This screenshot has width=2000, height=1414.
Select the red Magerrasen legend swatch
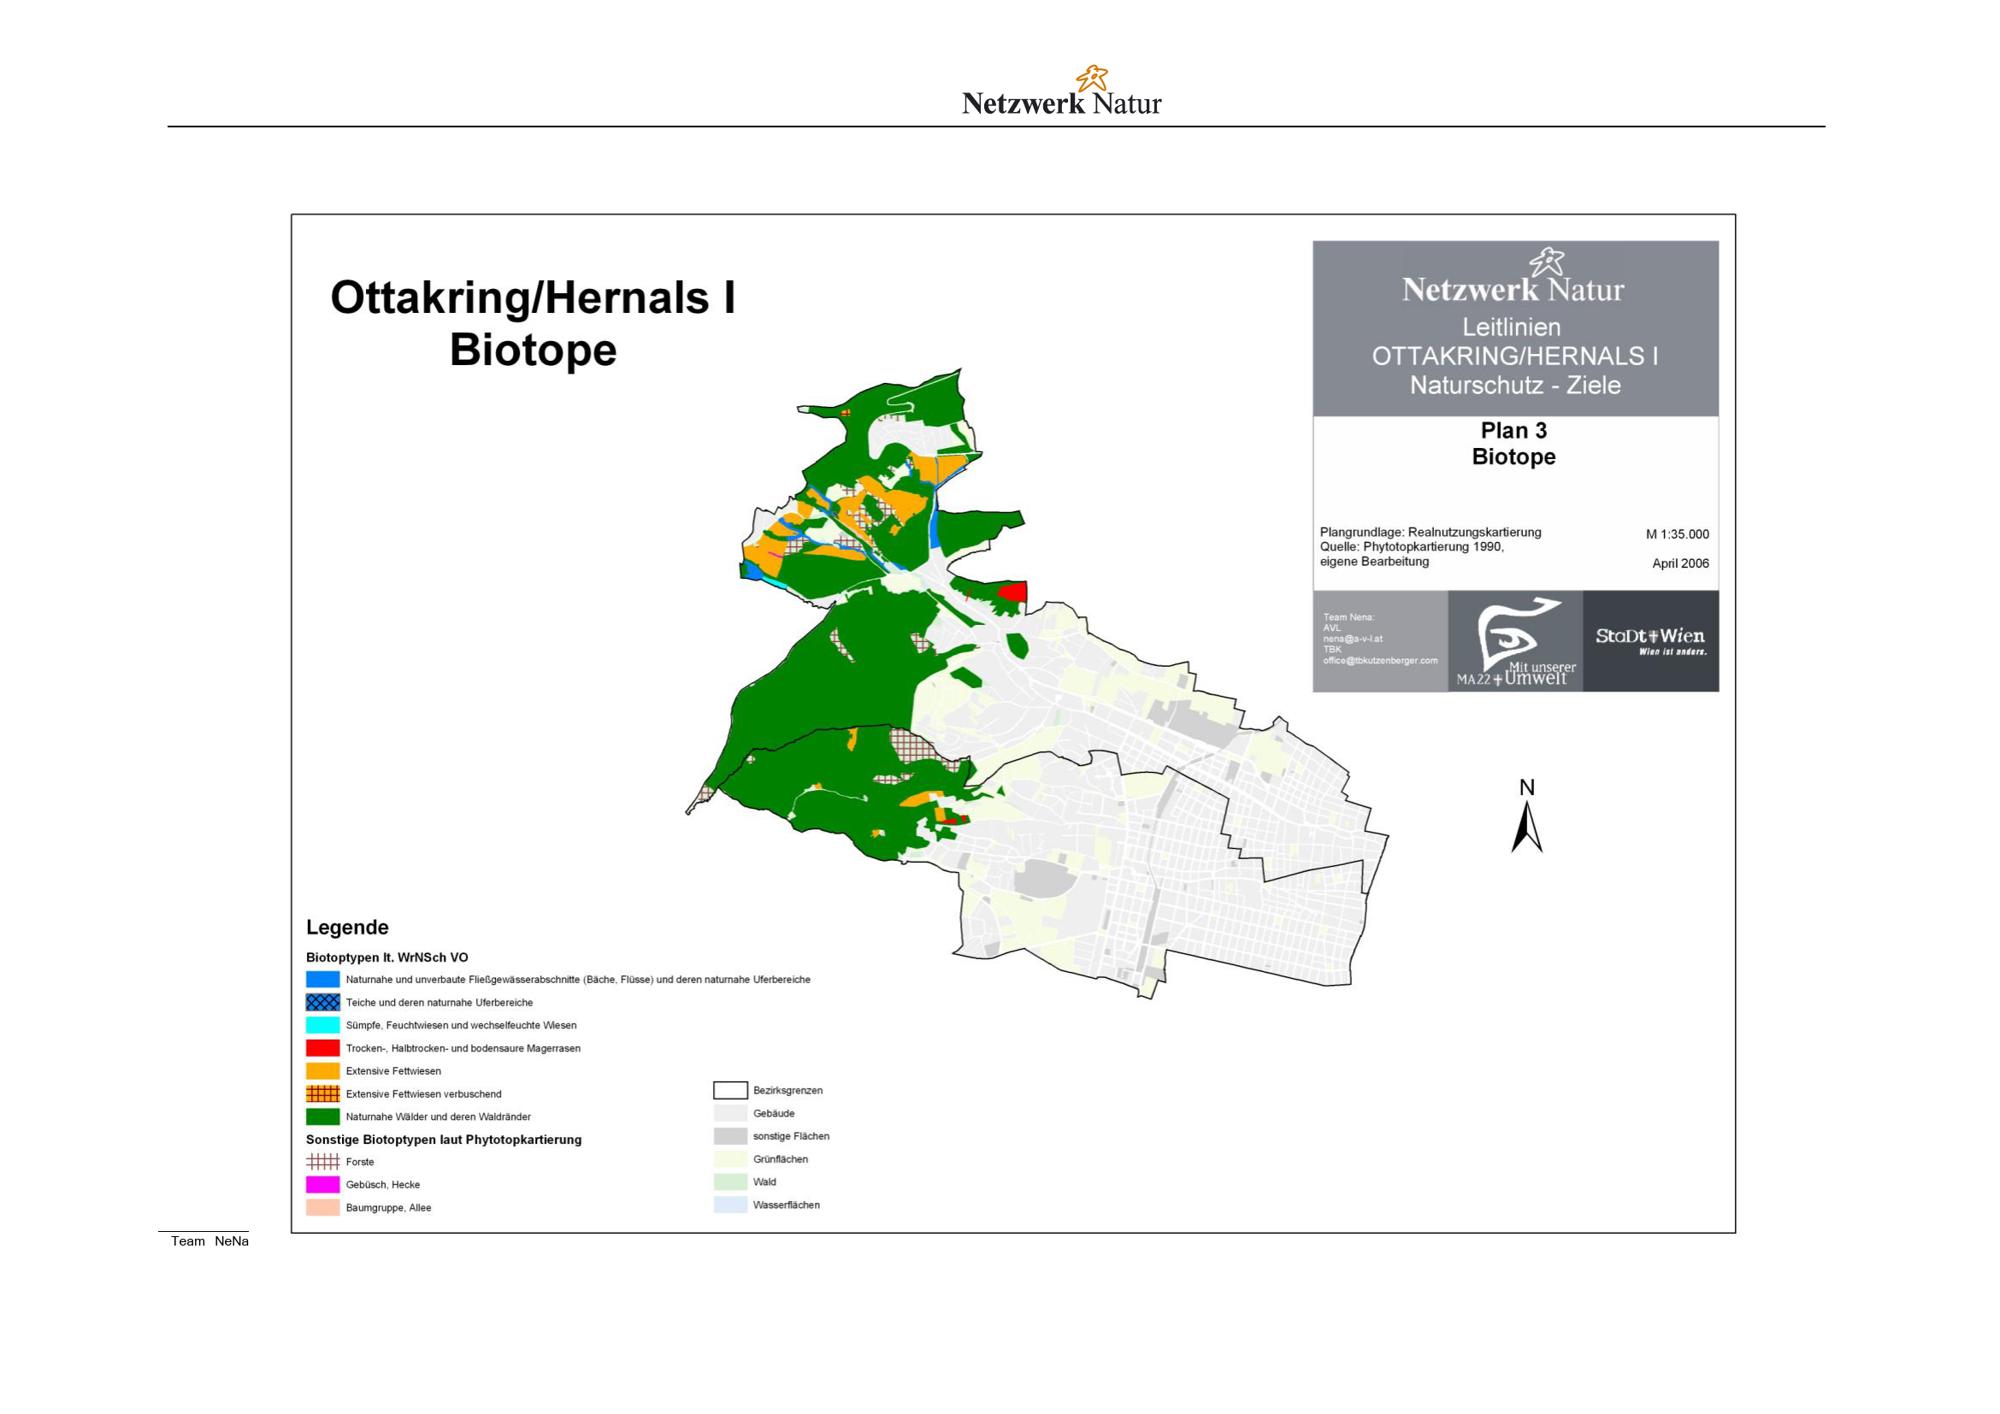(x=322, y=1048)
